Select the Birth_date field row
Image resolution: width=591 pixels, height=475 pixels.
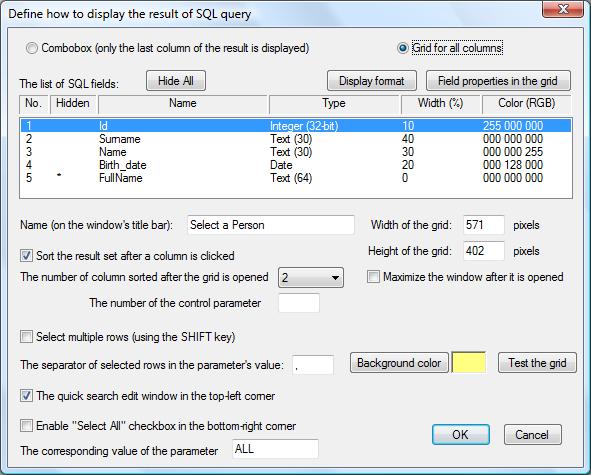296,165
